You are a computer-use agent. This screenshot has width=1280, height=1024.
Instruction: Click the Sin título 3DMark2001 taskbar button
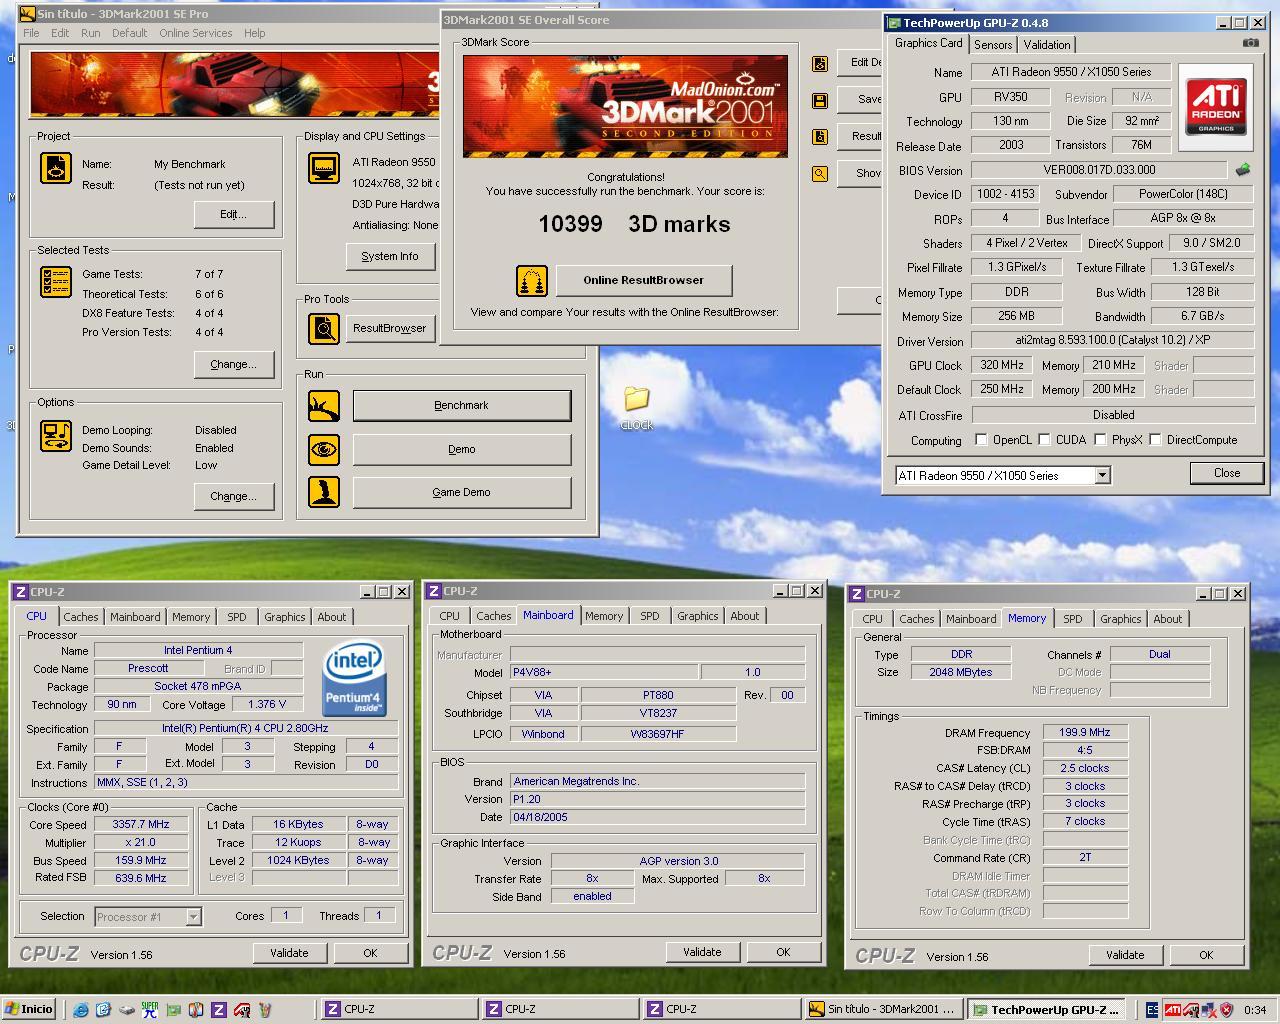884,1010
